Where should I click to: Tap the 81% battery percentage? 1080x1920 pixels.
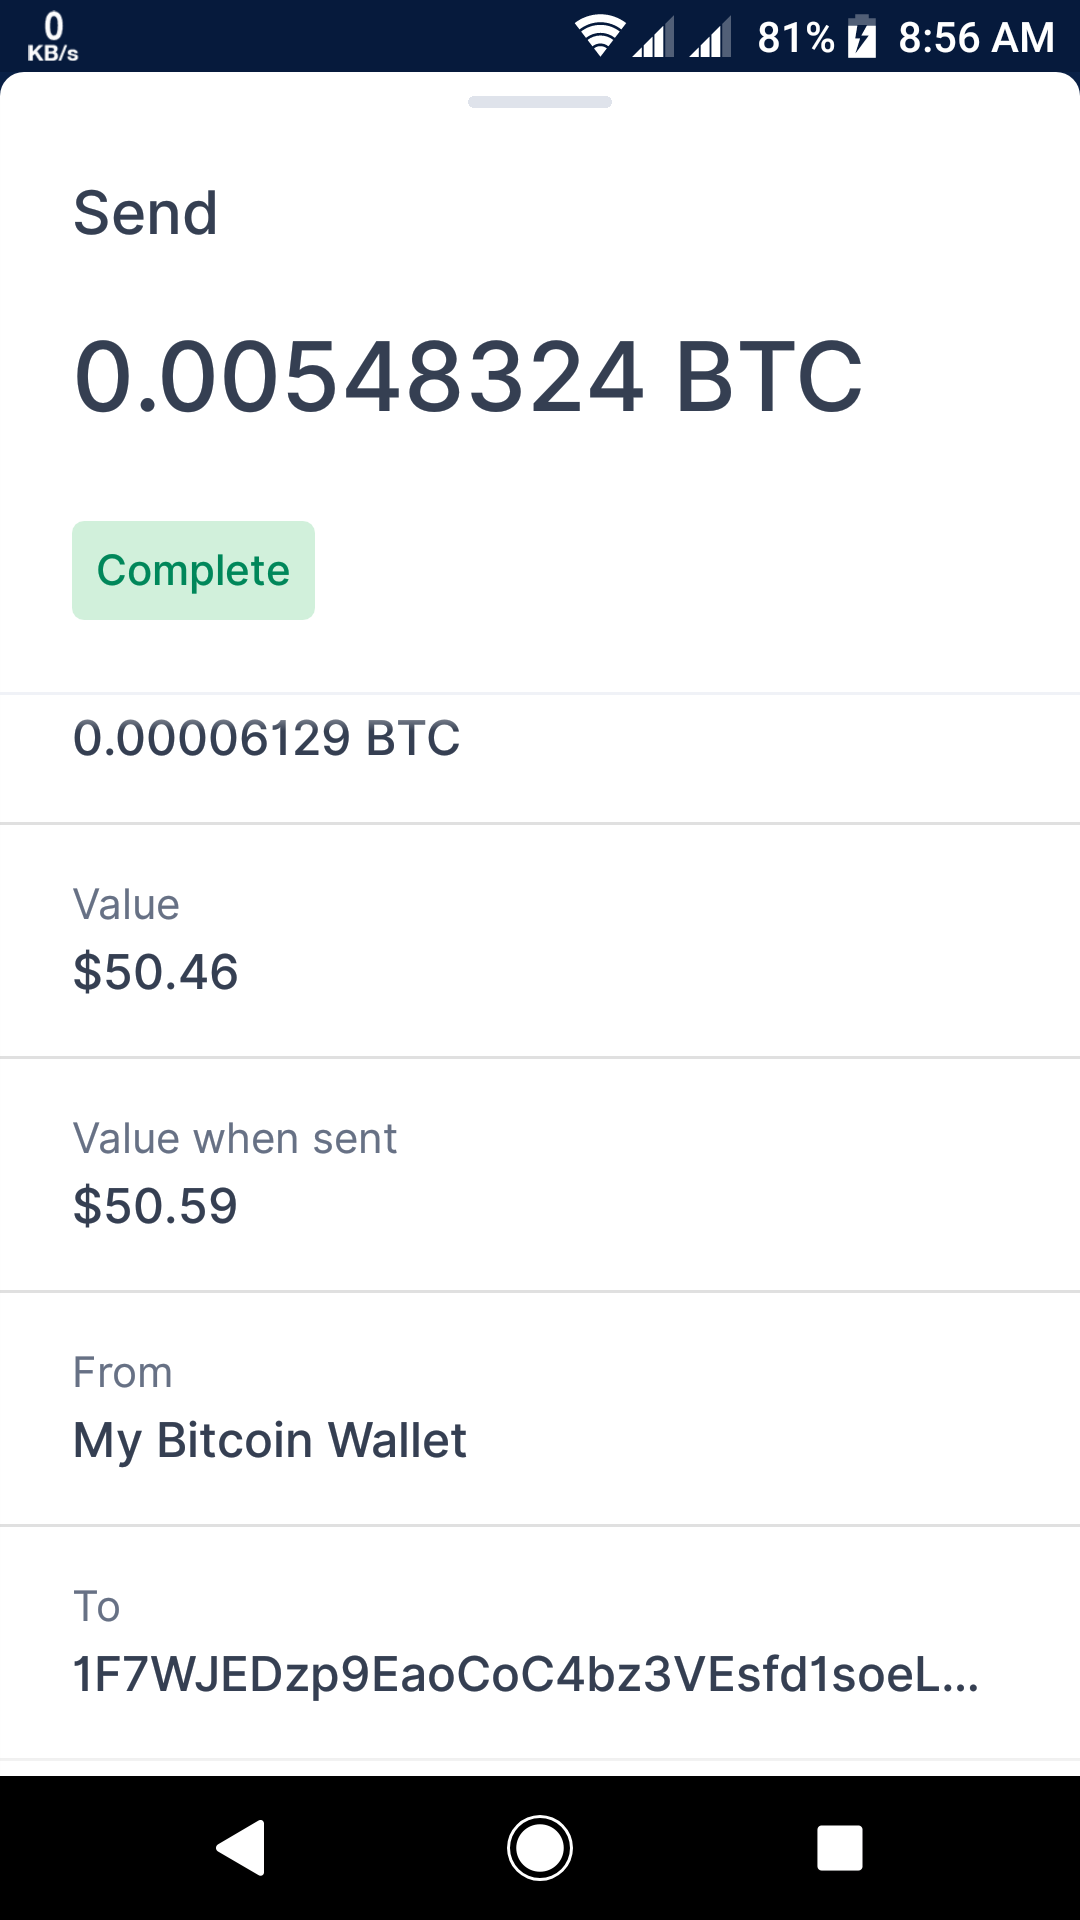click(795, 38)
